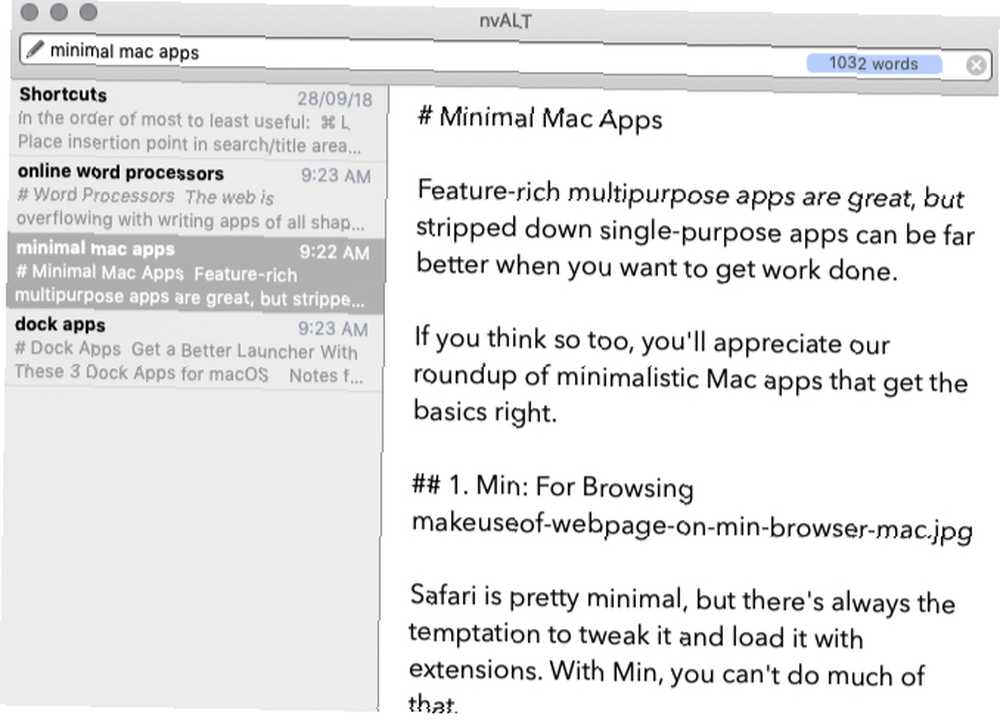Click the 1032 words count badge
1000x725 pixels.
(x=874, y=64)
